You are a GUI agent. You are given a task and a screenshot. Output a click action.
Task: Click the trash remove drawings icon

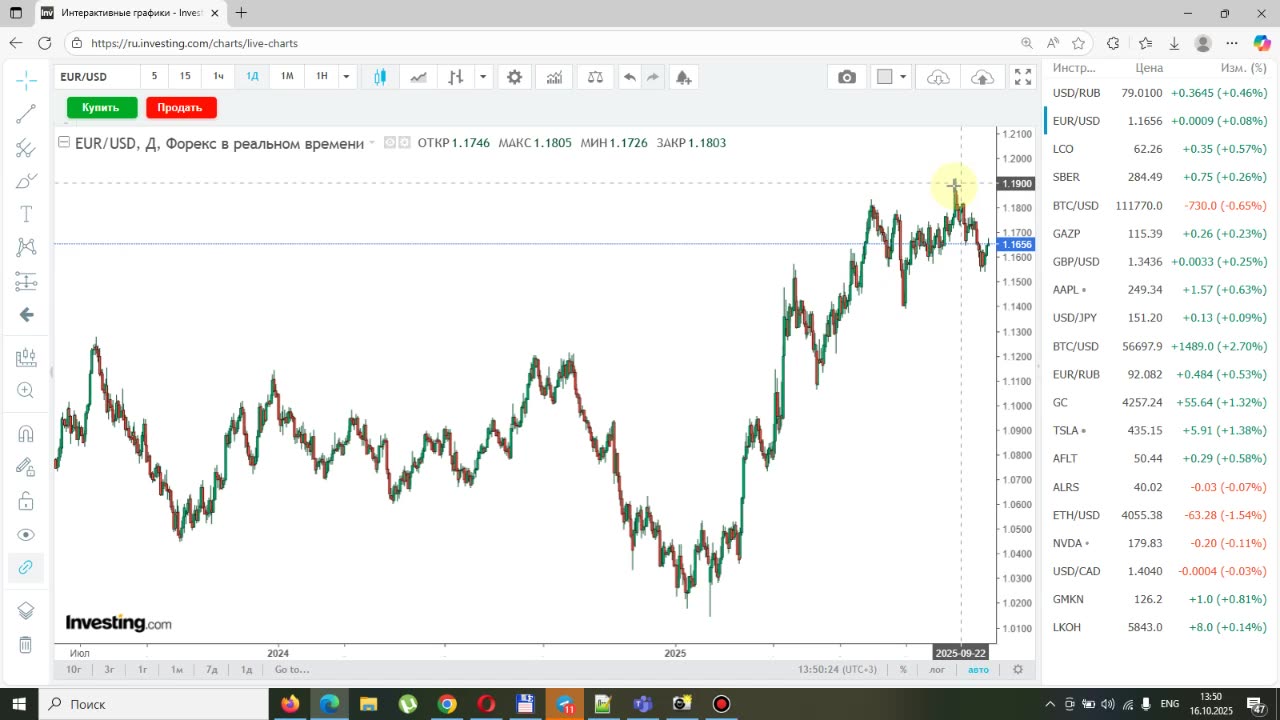tap(26, 644)
